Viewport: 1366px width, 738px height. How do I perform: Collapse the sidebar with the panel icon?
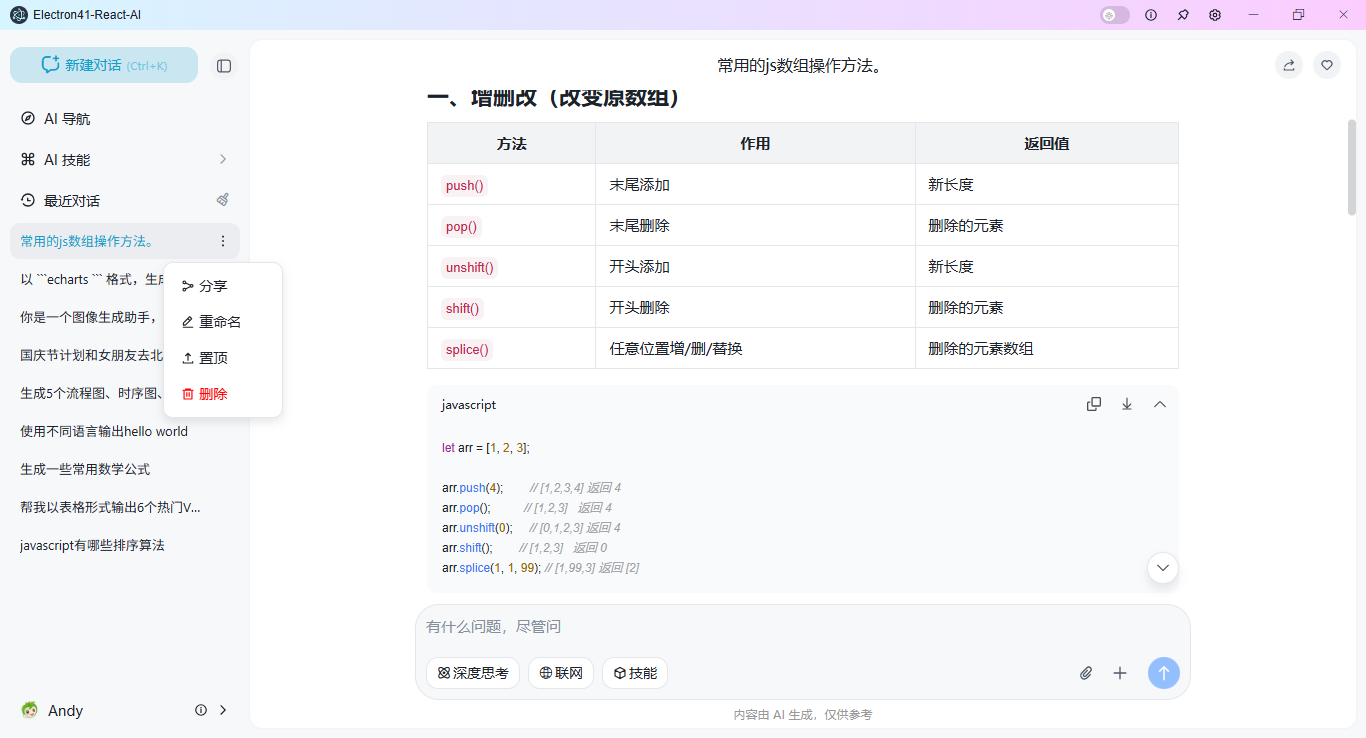pos(224,65)
